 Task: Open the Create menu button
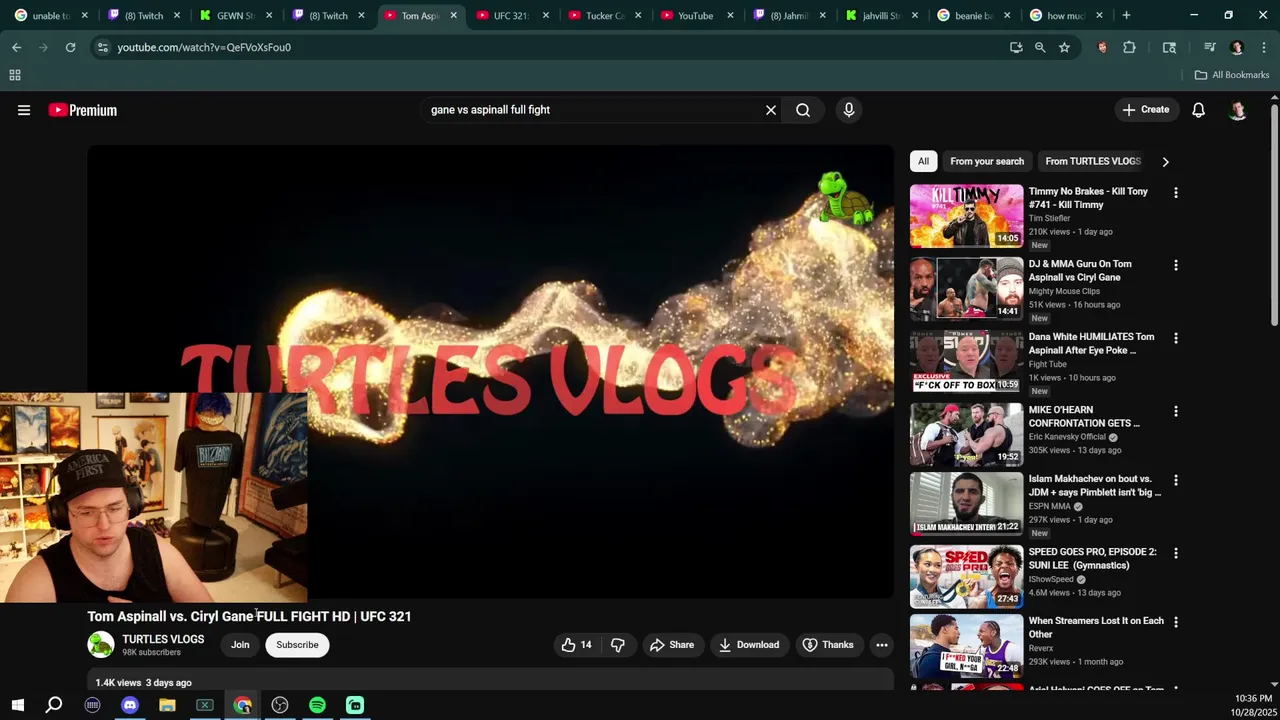coord(1146,110)
